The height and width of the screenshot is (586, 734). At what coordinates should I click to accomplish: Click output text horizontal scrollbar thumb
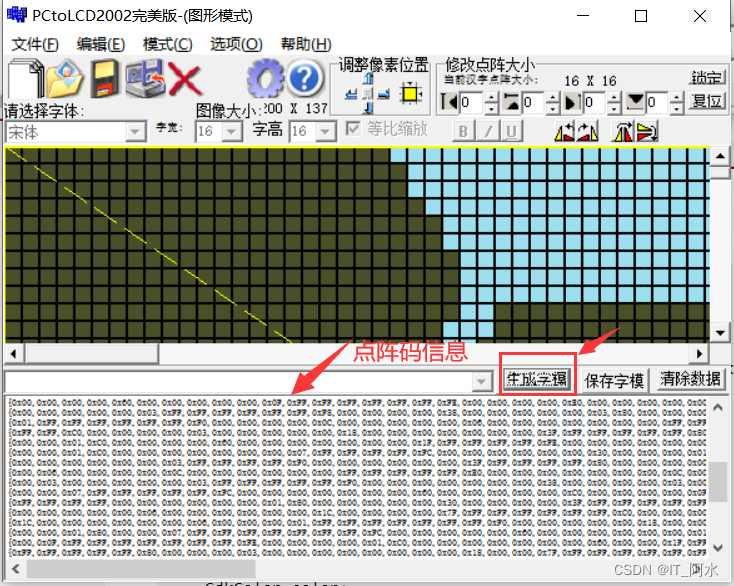141,569
